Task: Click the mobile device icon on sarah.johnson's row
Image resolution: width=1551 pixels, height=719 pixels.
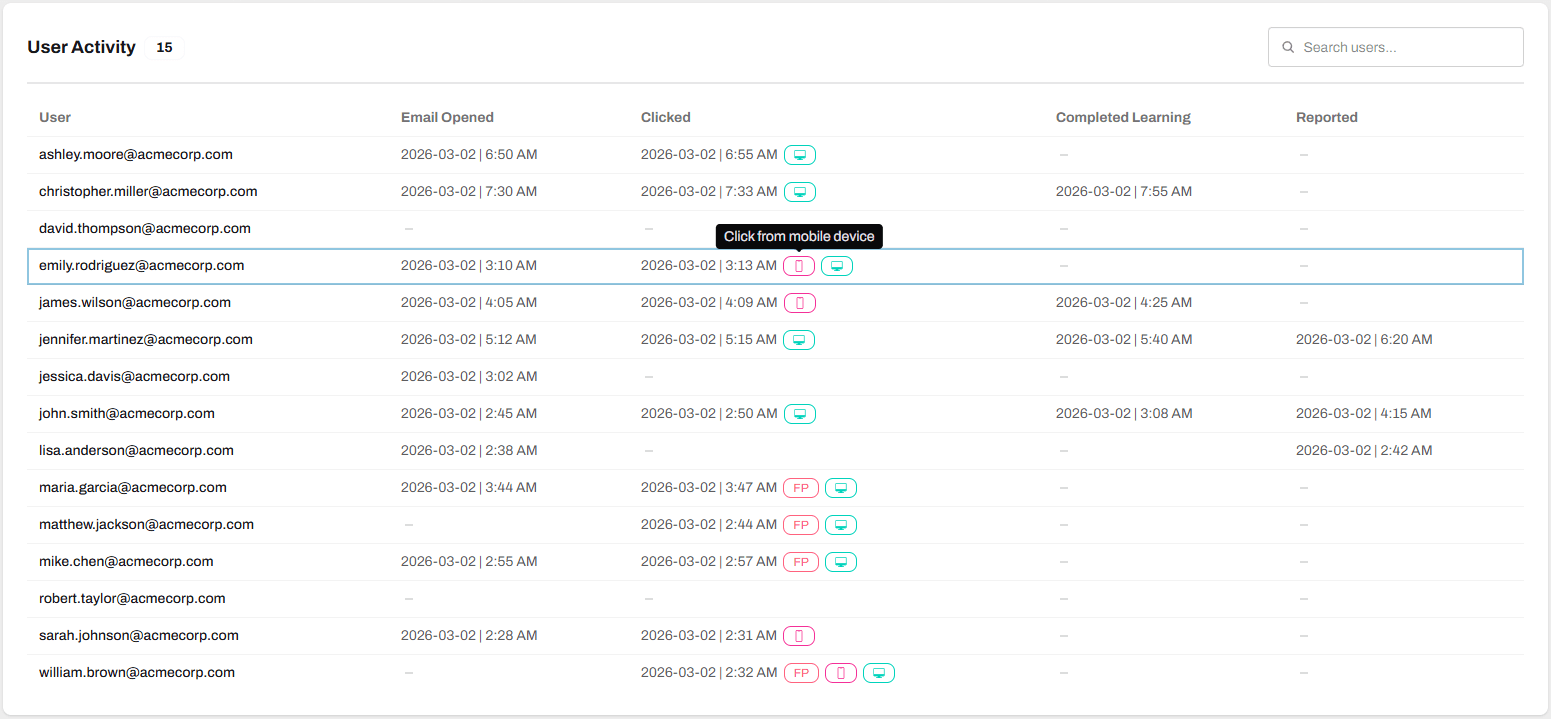Action: click(x=799, y=635)
